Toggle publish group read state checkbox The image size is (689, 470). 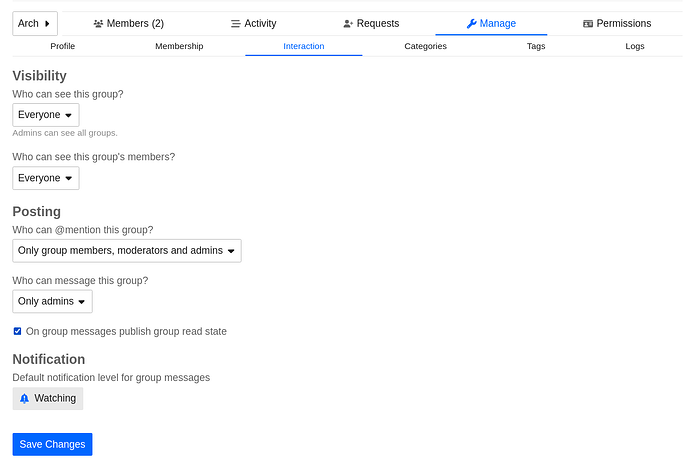point(18,331)
